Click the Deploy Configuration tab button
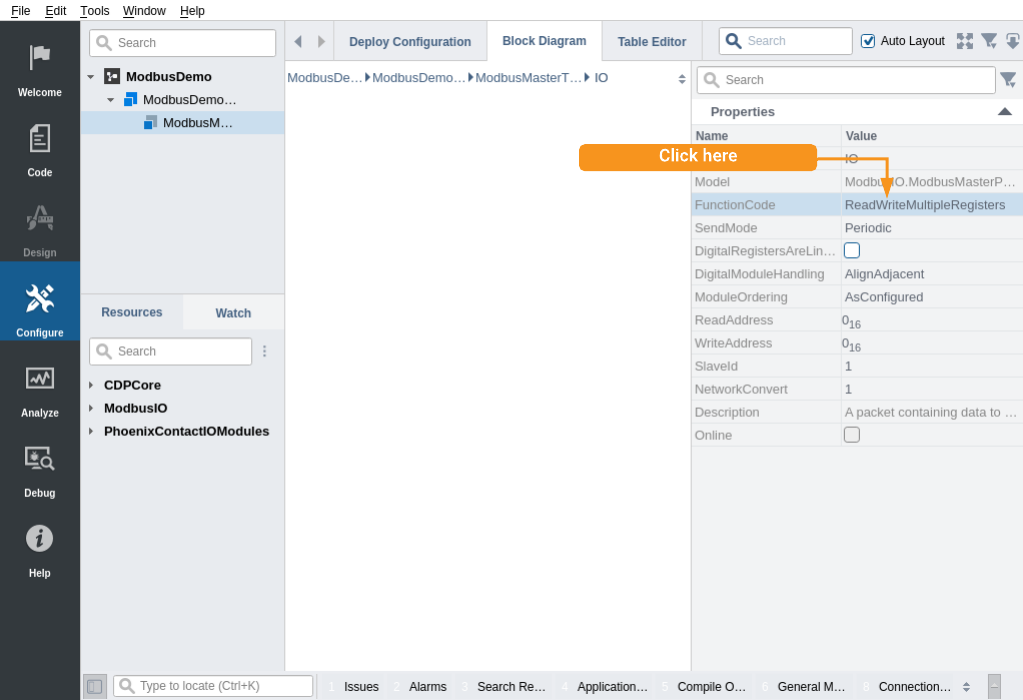The height and width of the screenshot is (700, 1023). 410,42
